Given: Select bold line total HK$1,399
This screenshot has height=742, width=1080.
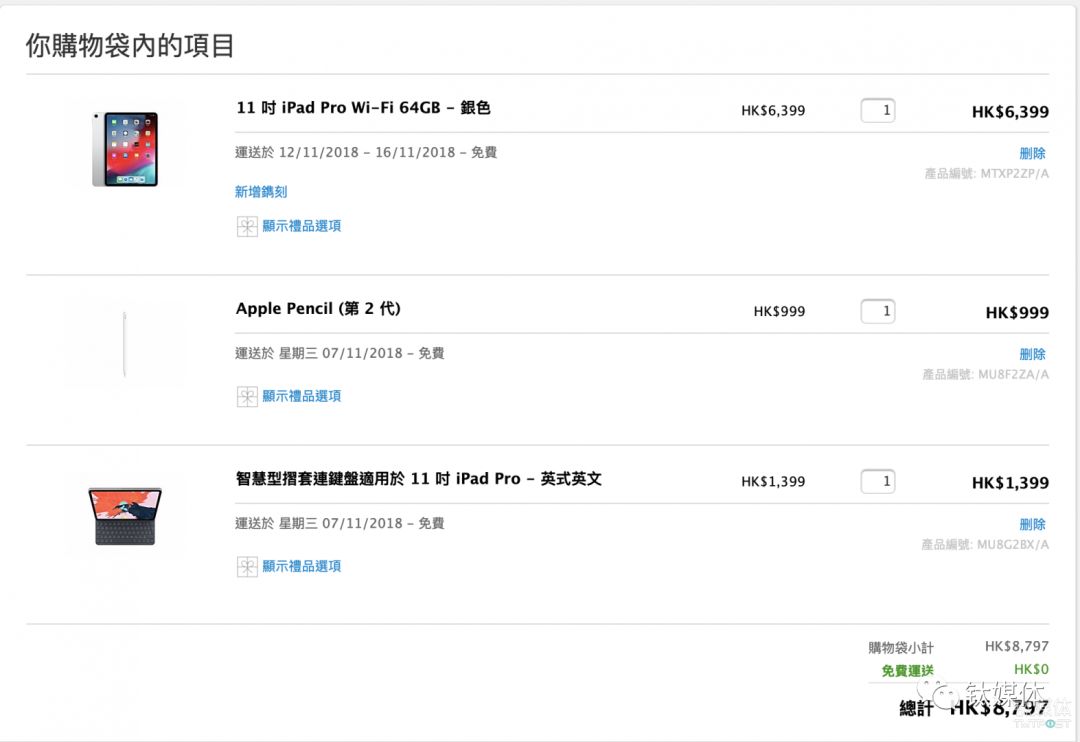Looking at the screenshot, I should click(1010, 483).
